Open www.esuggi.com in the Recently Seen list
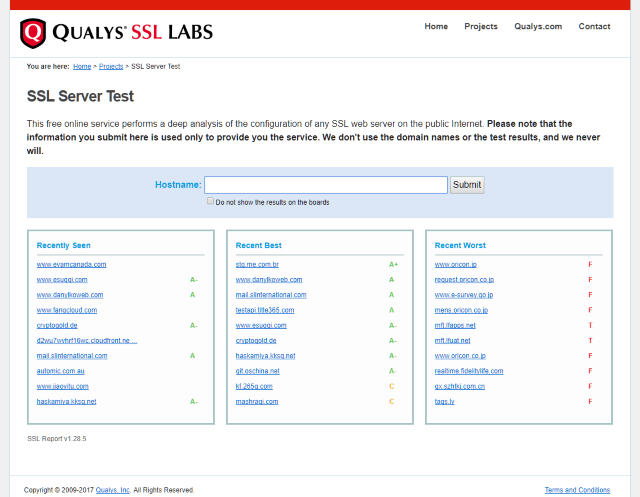This screenshot has height=497, width=640. click(x=62, y=280)
